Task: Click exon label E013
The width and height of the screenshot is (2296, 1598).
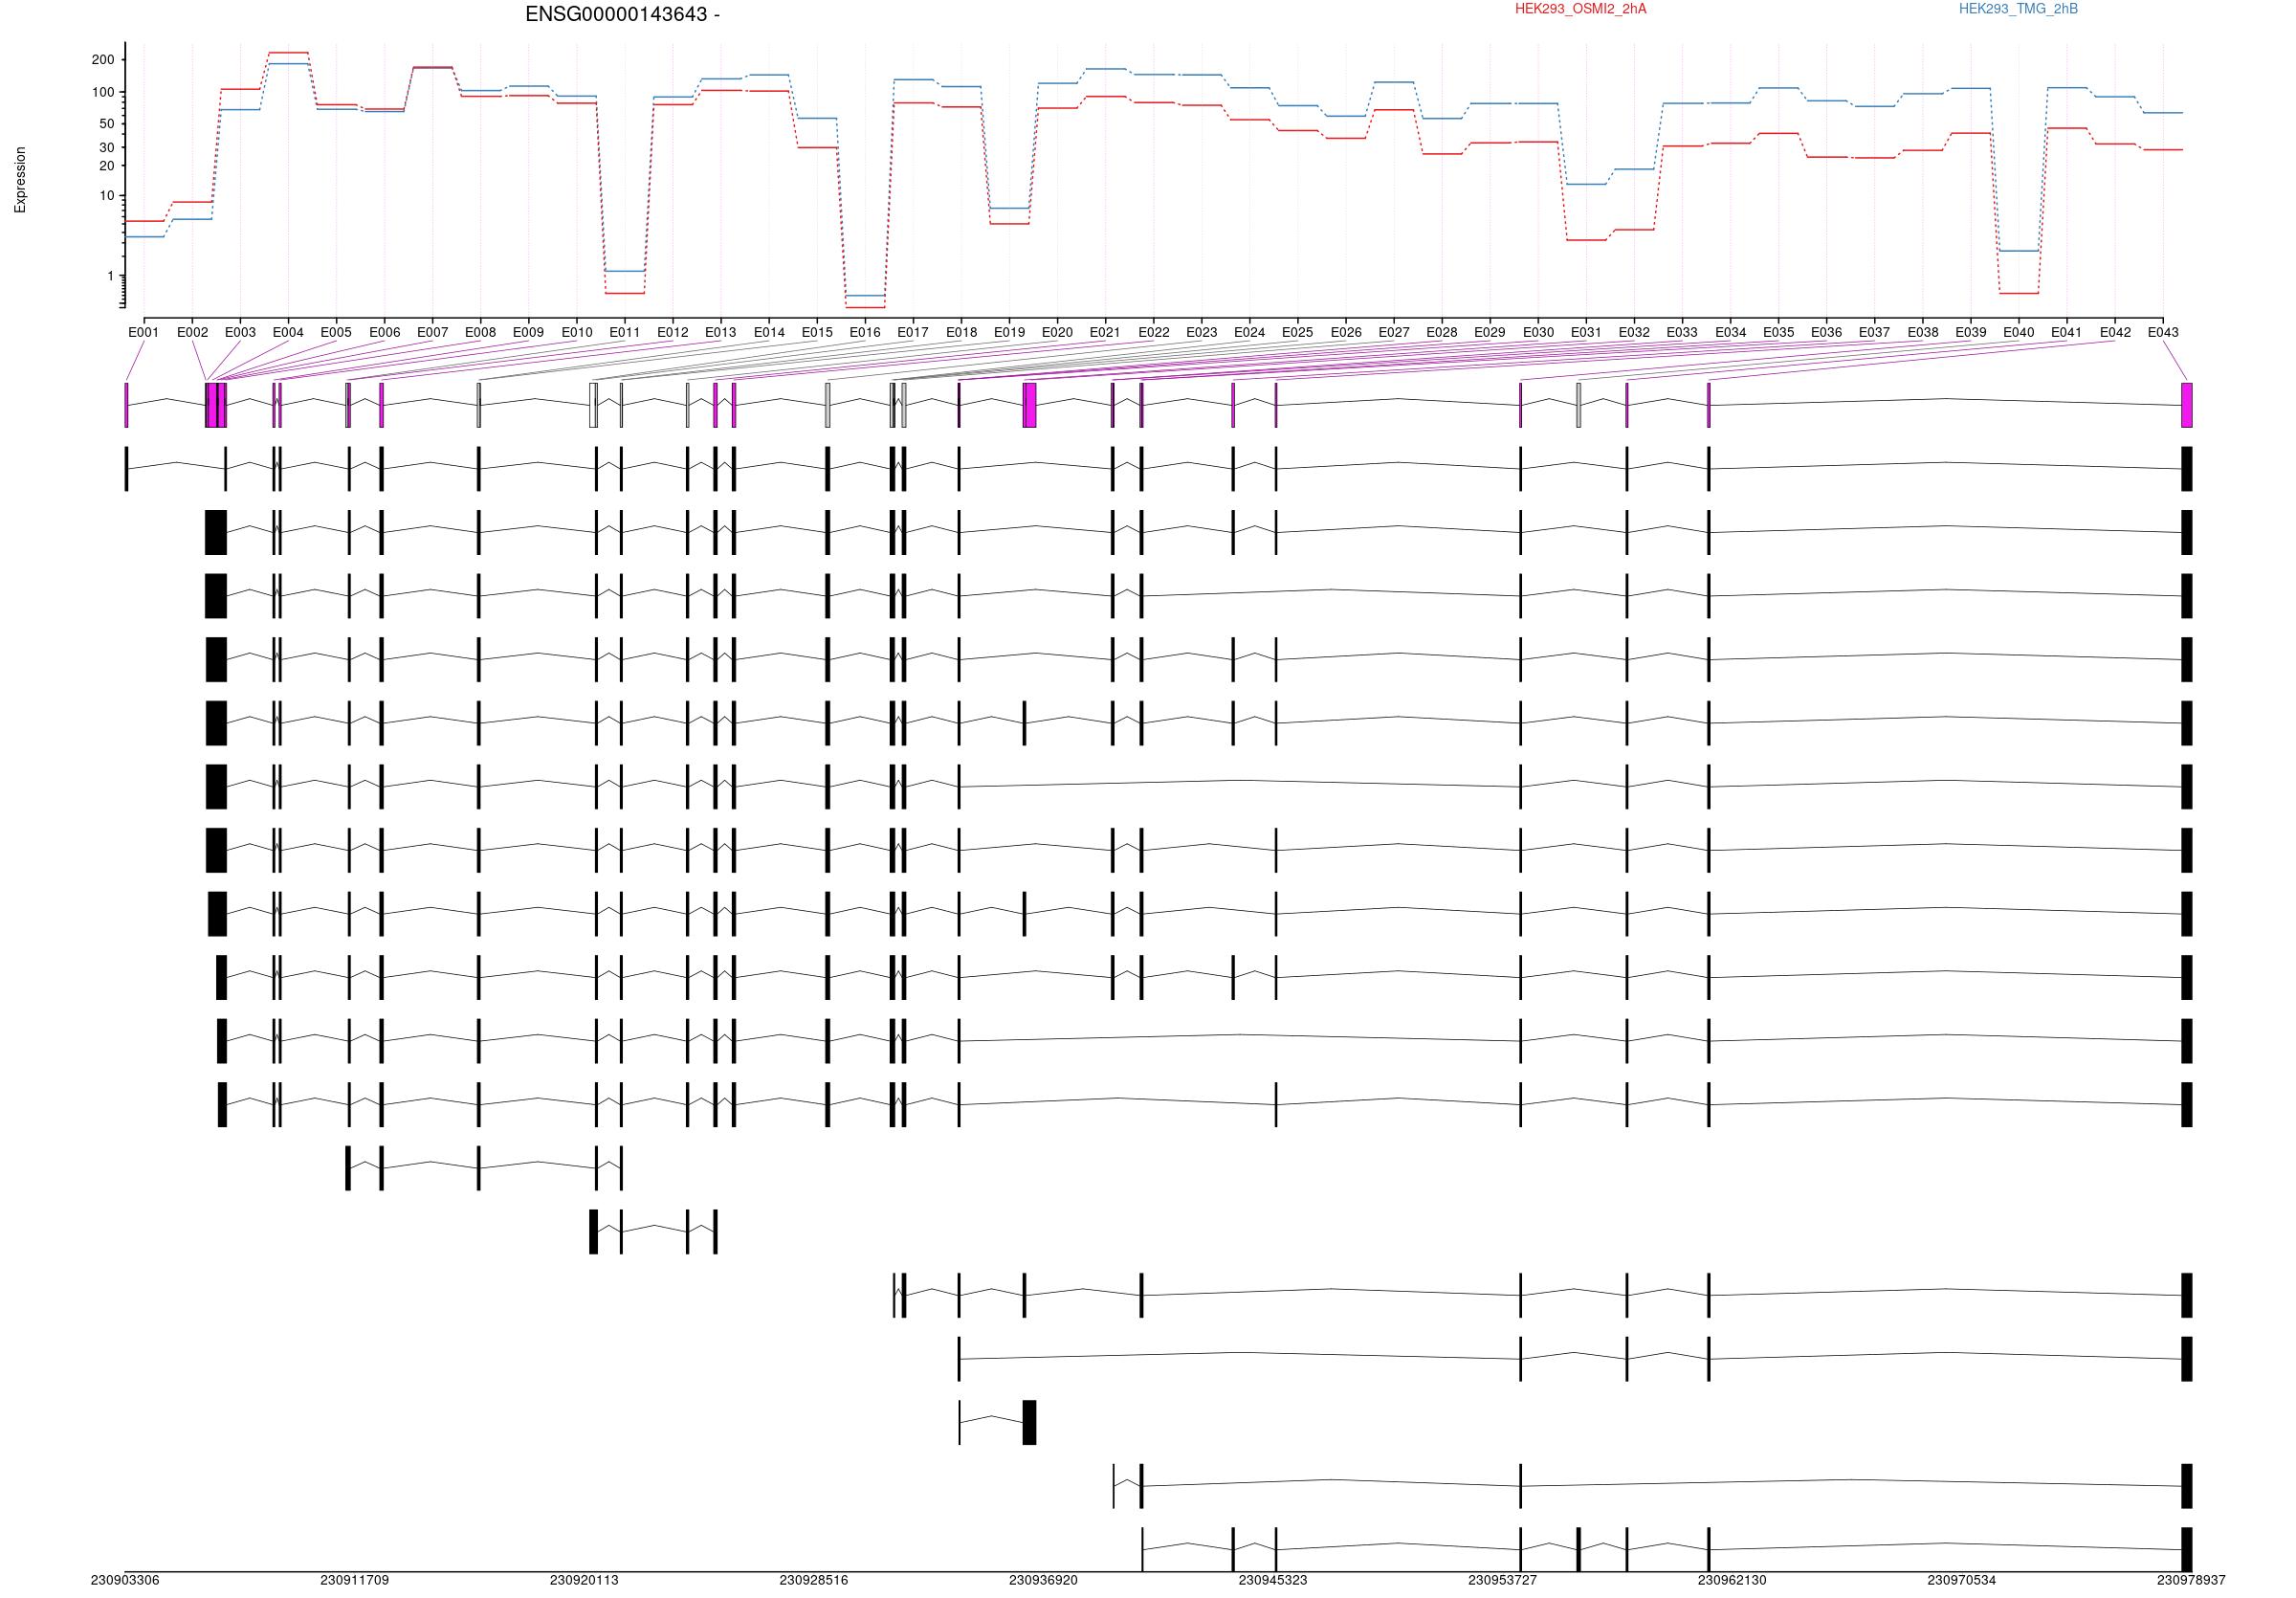Action: (x=721, y=332)
